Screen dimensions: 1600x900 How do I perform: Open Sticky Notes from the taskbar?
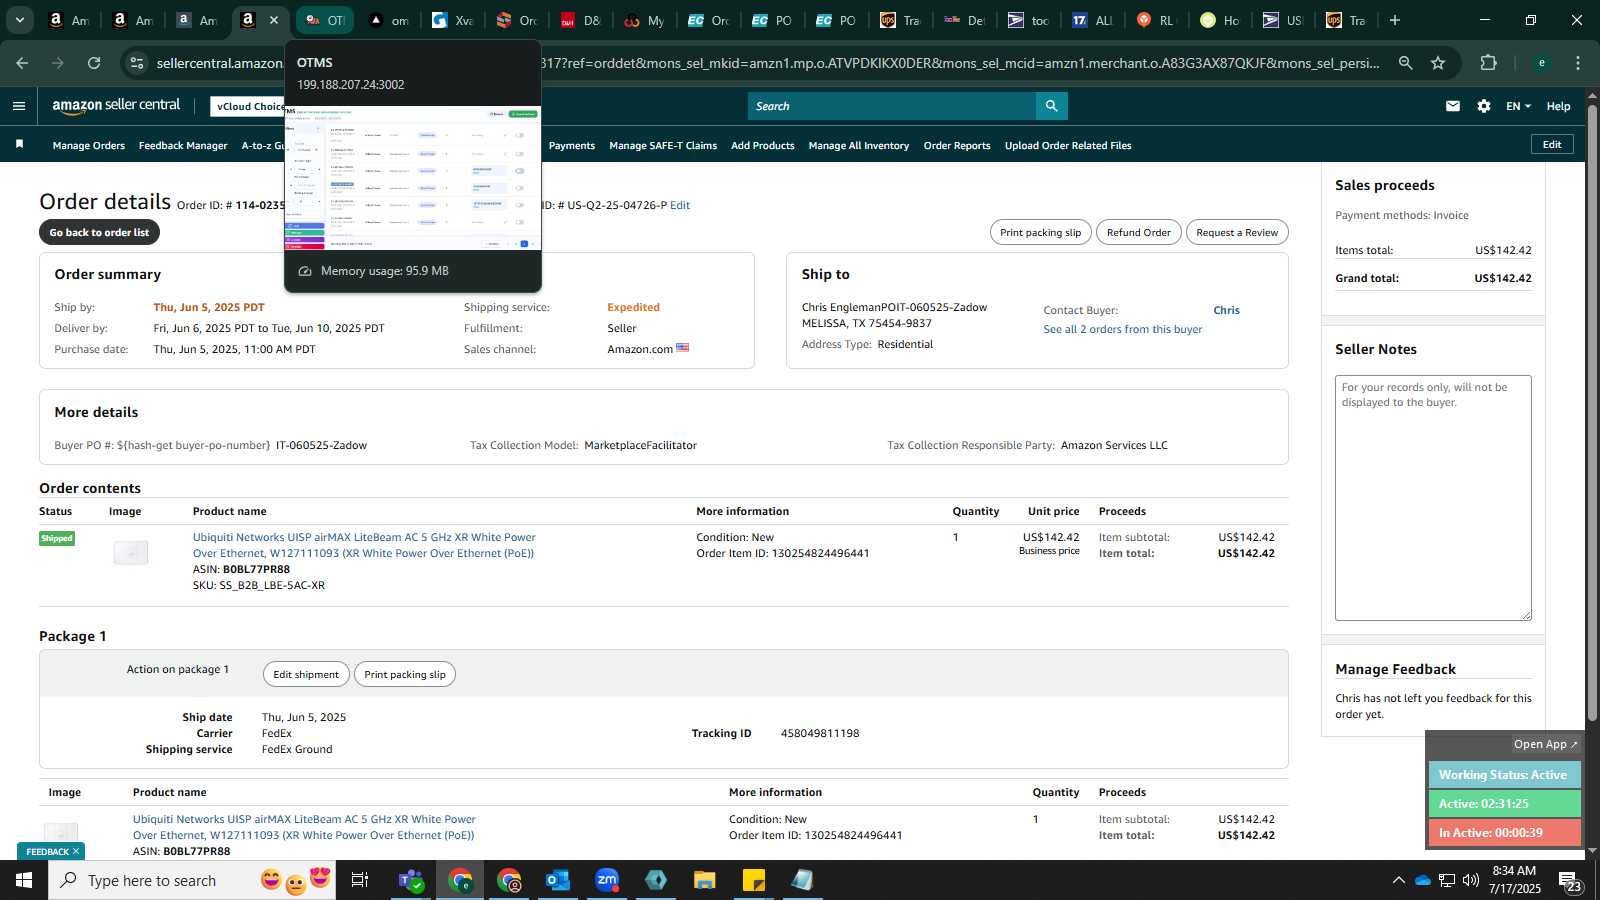pyautogui.click(x=754, y=880)
